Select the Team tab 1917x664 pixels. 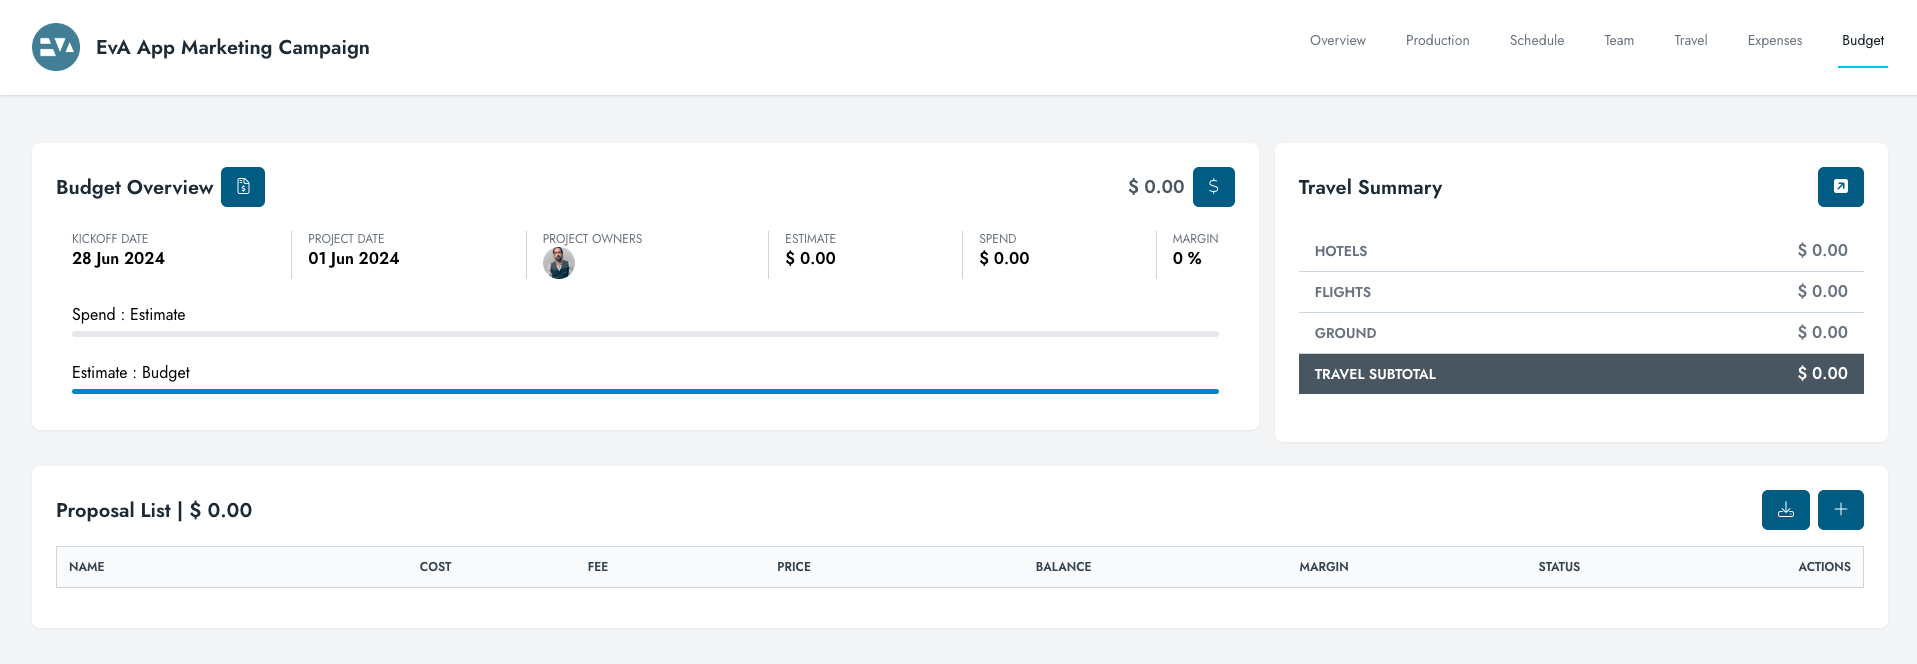[x=1618, y=41]
